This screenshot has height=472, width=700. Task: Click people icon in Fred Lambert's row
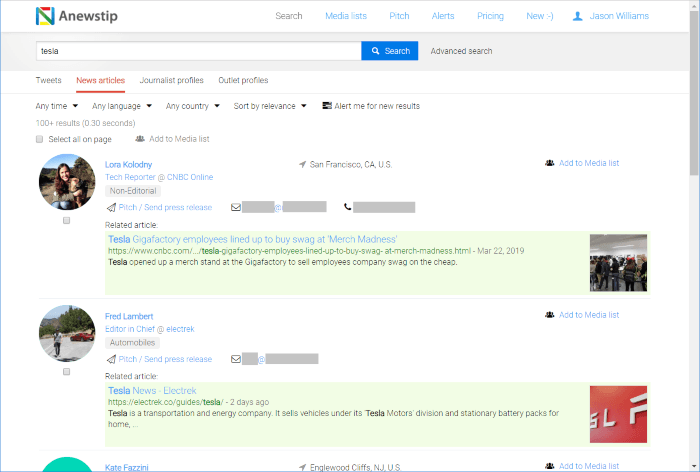click(550, 315)
